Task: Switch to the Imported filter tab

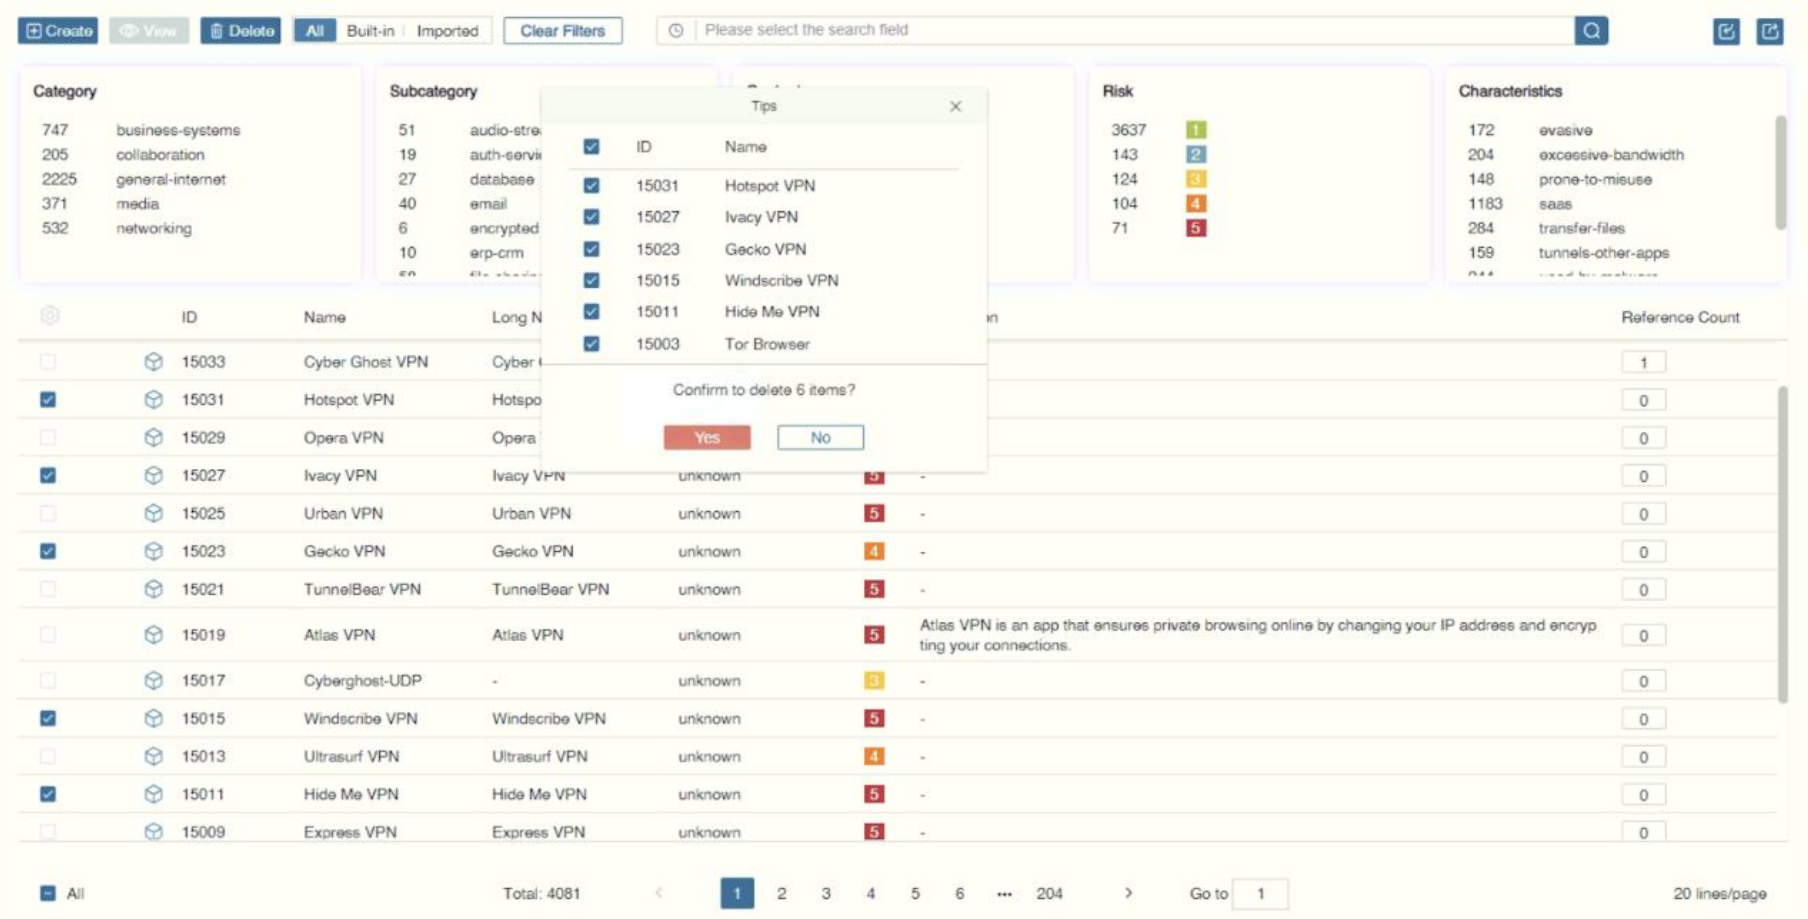Action: 447,31
